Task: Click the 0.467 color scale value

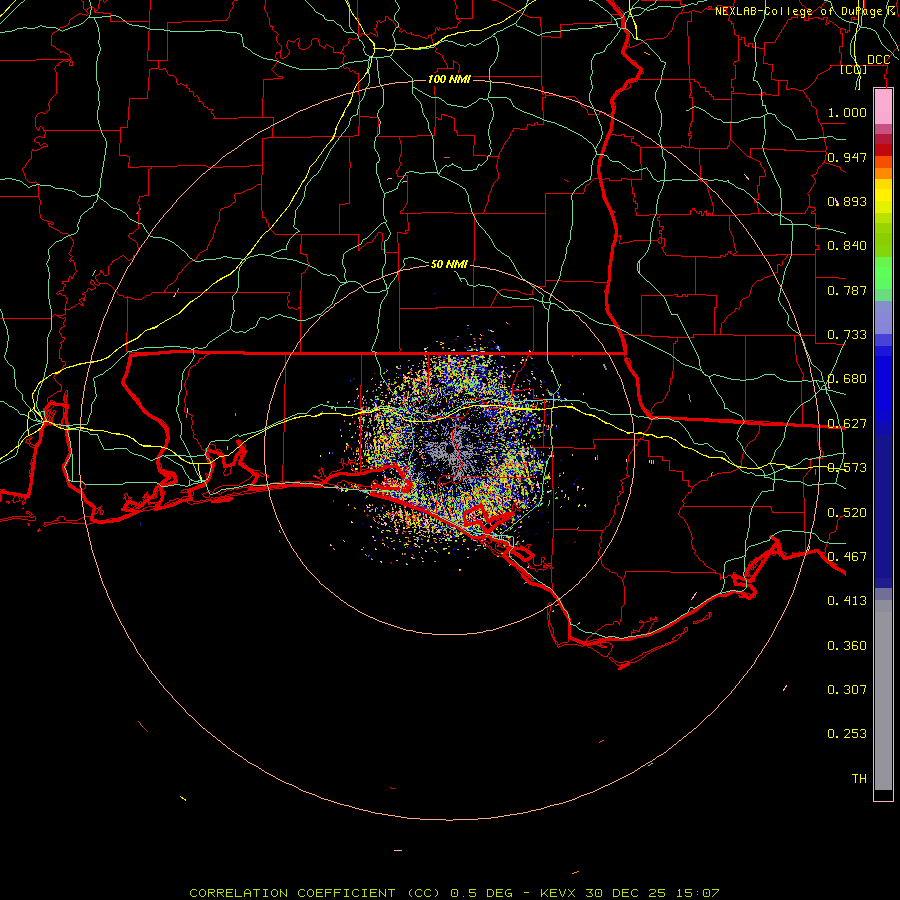Action: tap(847, 557)
